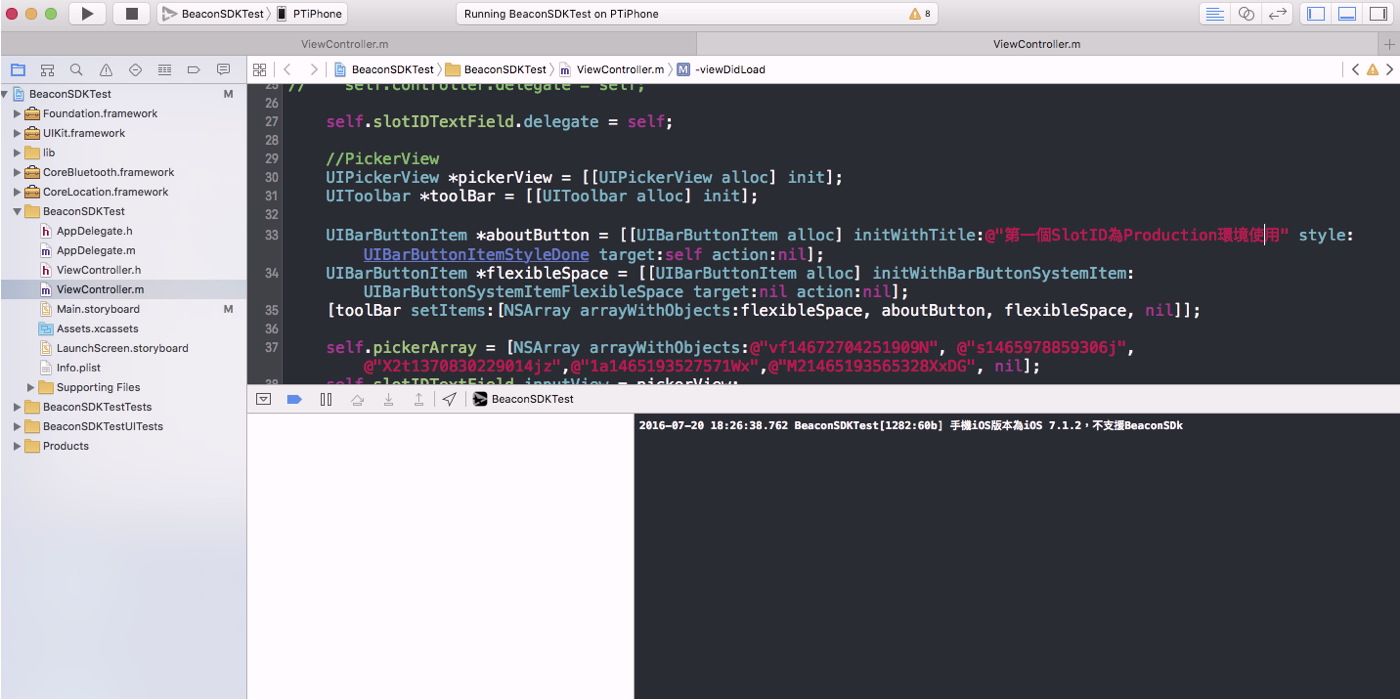Choose the PTiPhone run destination

coord(310,14)
